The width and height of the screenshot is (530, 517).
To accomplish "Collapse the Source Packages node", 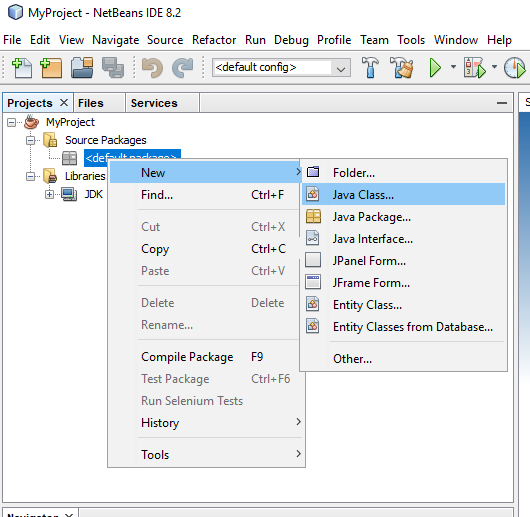I will 30,140.
